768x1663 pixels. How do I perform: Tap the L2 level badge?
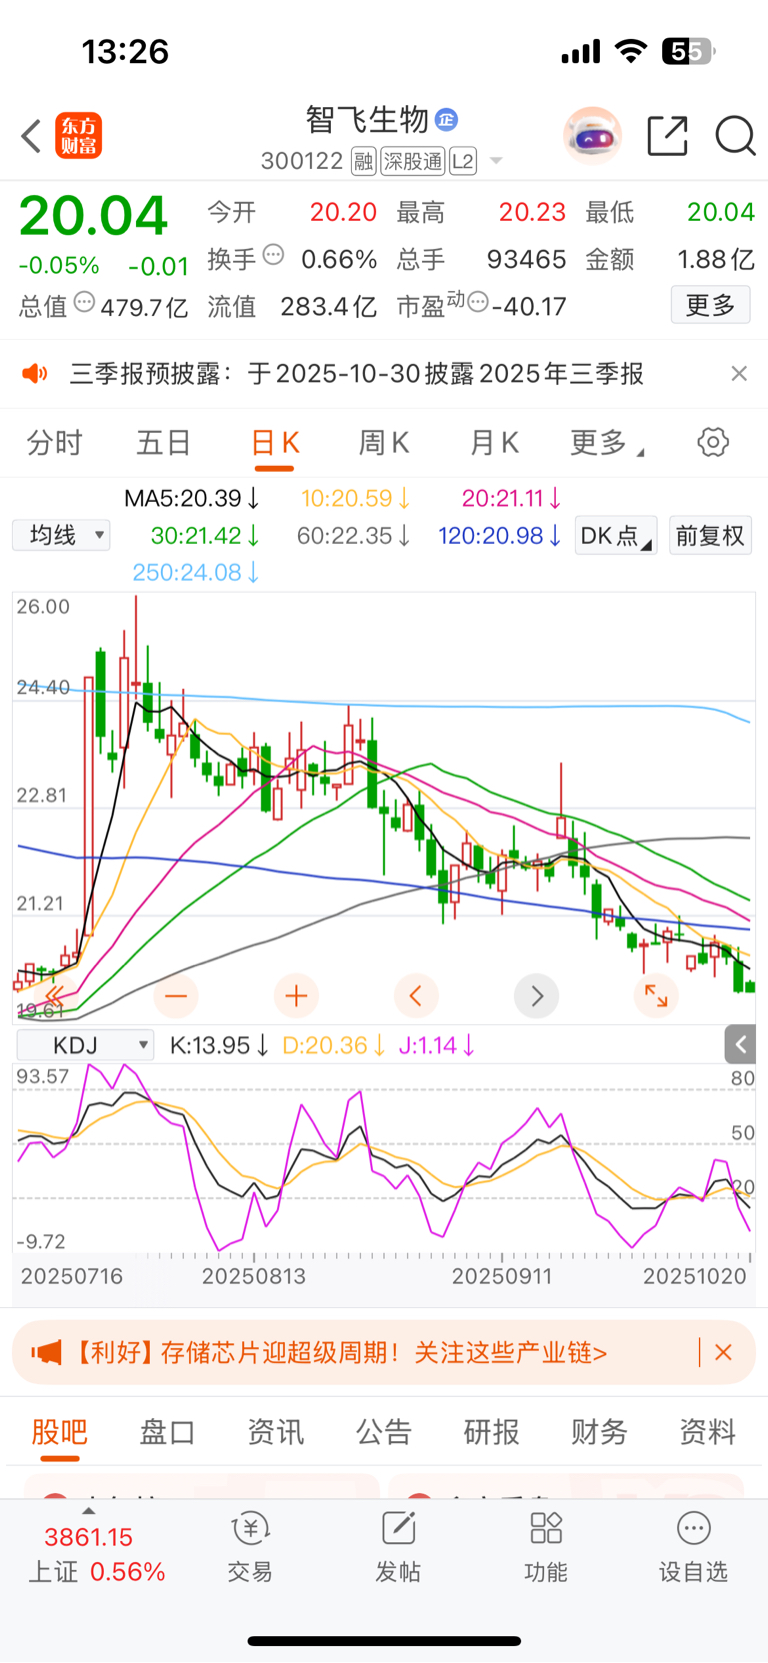[463, 161]
